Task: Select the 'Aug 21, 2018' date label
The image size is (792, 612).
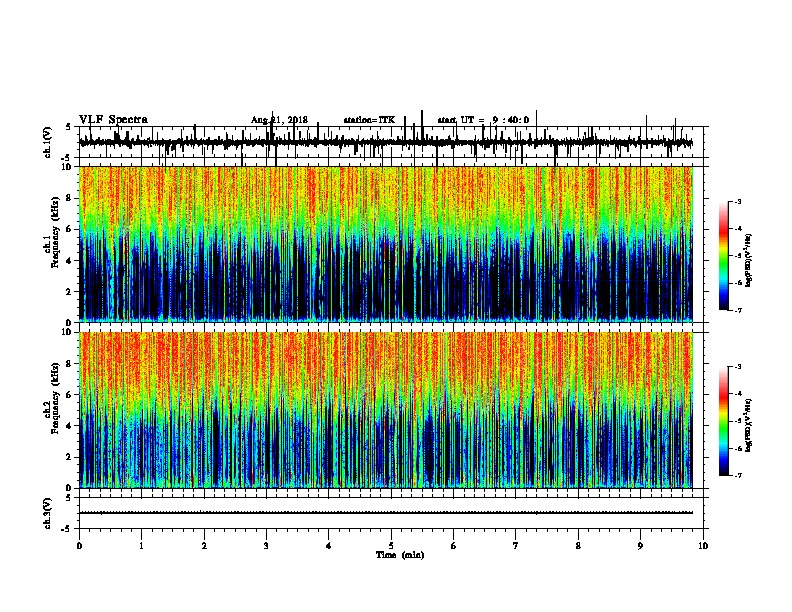Action: pyautogui.click(x=279, y=120)
